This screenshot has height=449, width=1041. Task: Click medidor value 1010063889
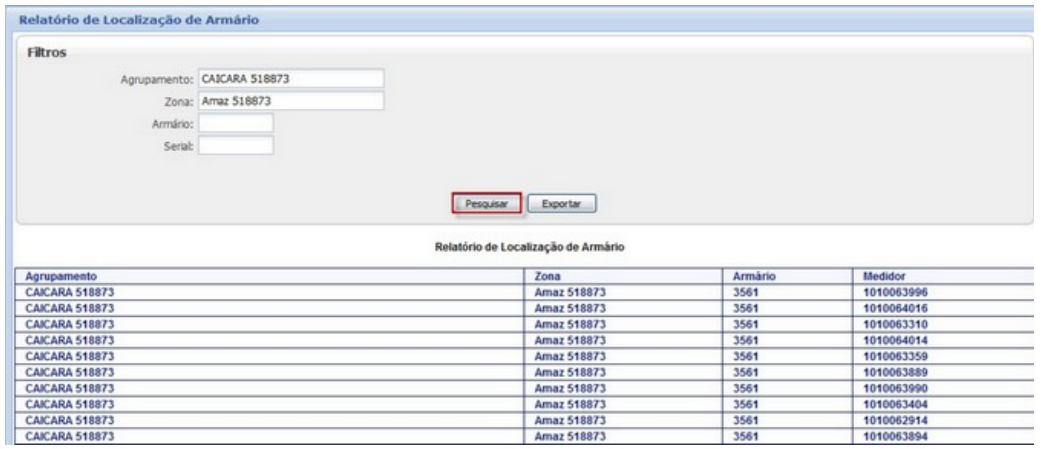[x=896, y=372]
